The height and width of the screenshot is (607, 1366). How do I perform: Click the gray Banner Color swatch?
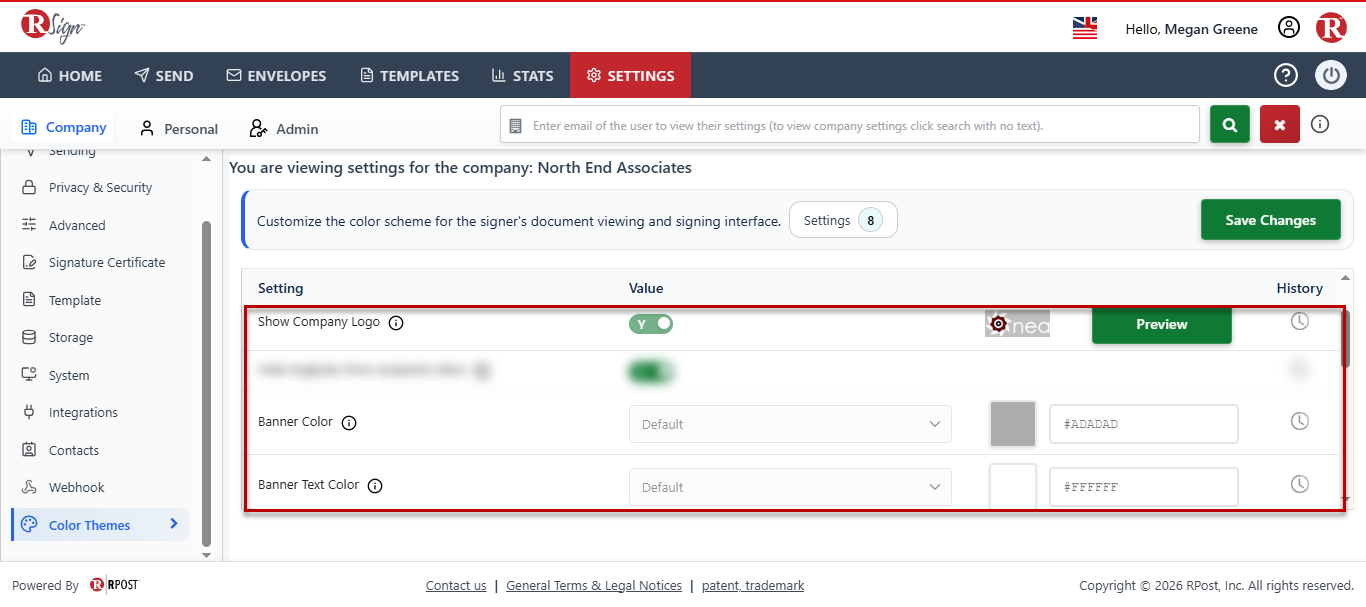[x=1013, y=424]
